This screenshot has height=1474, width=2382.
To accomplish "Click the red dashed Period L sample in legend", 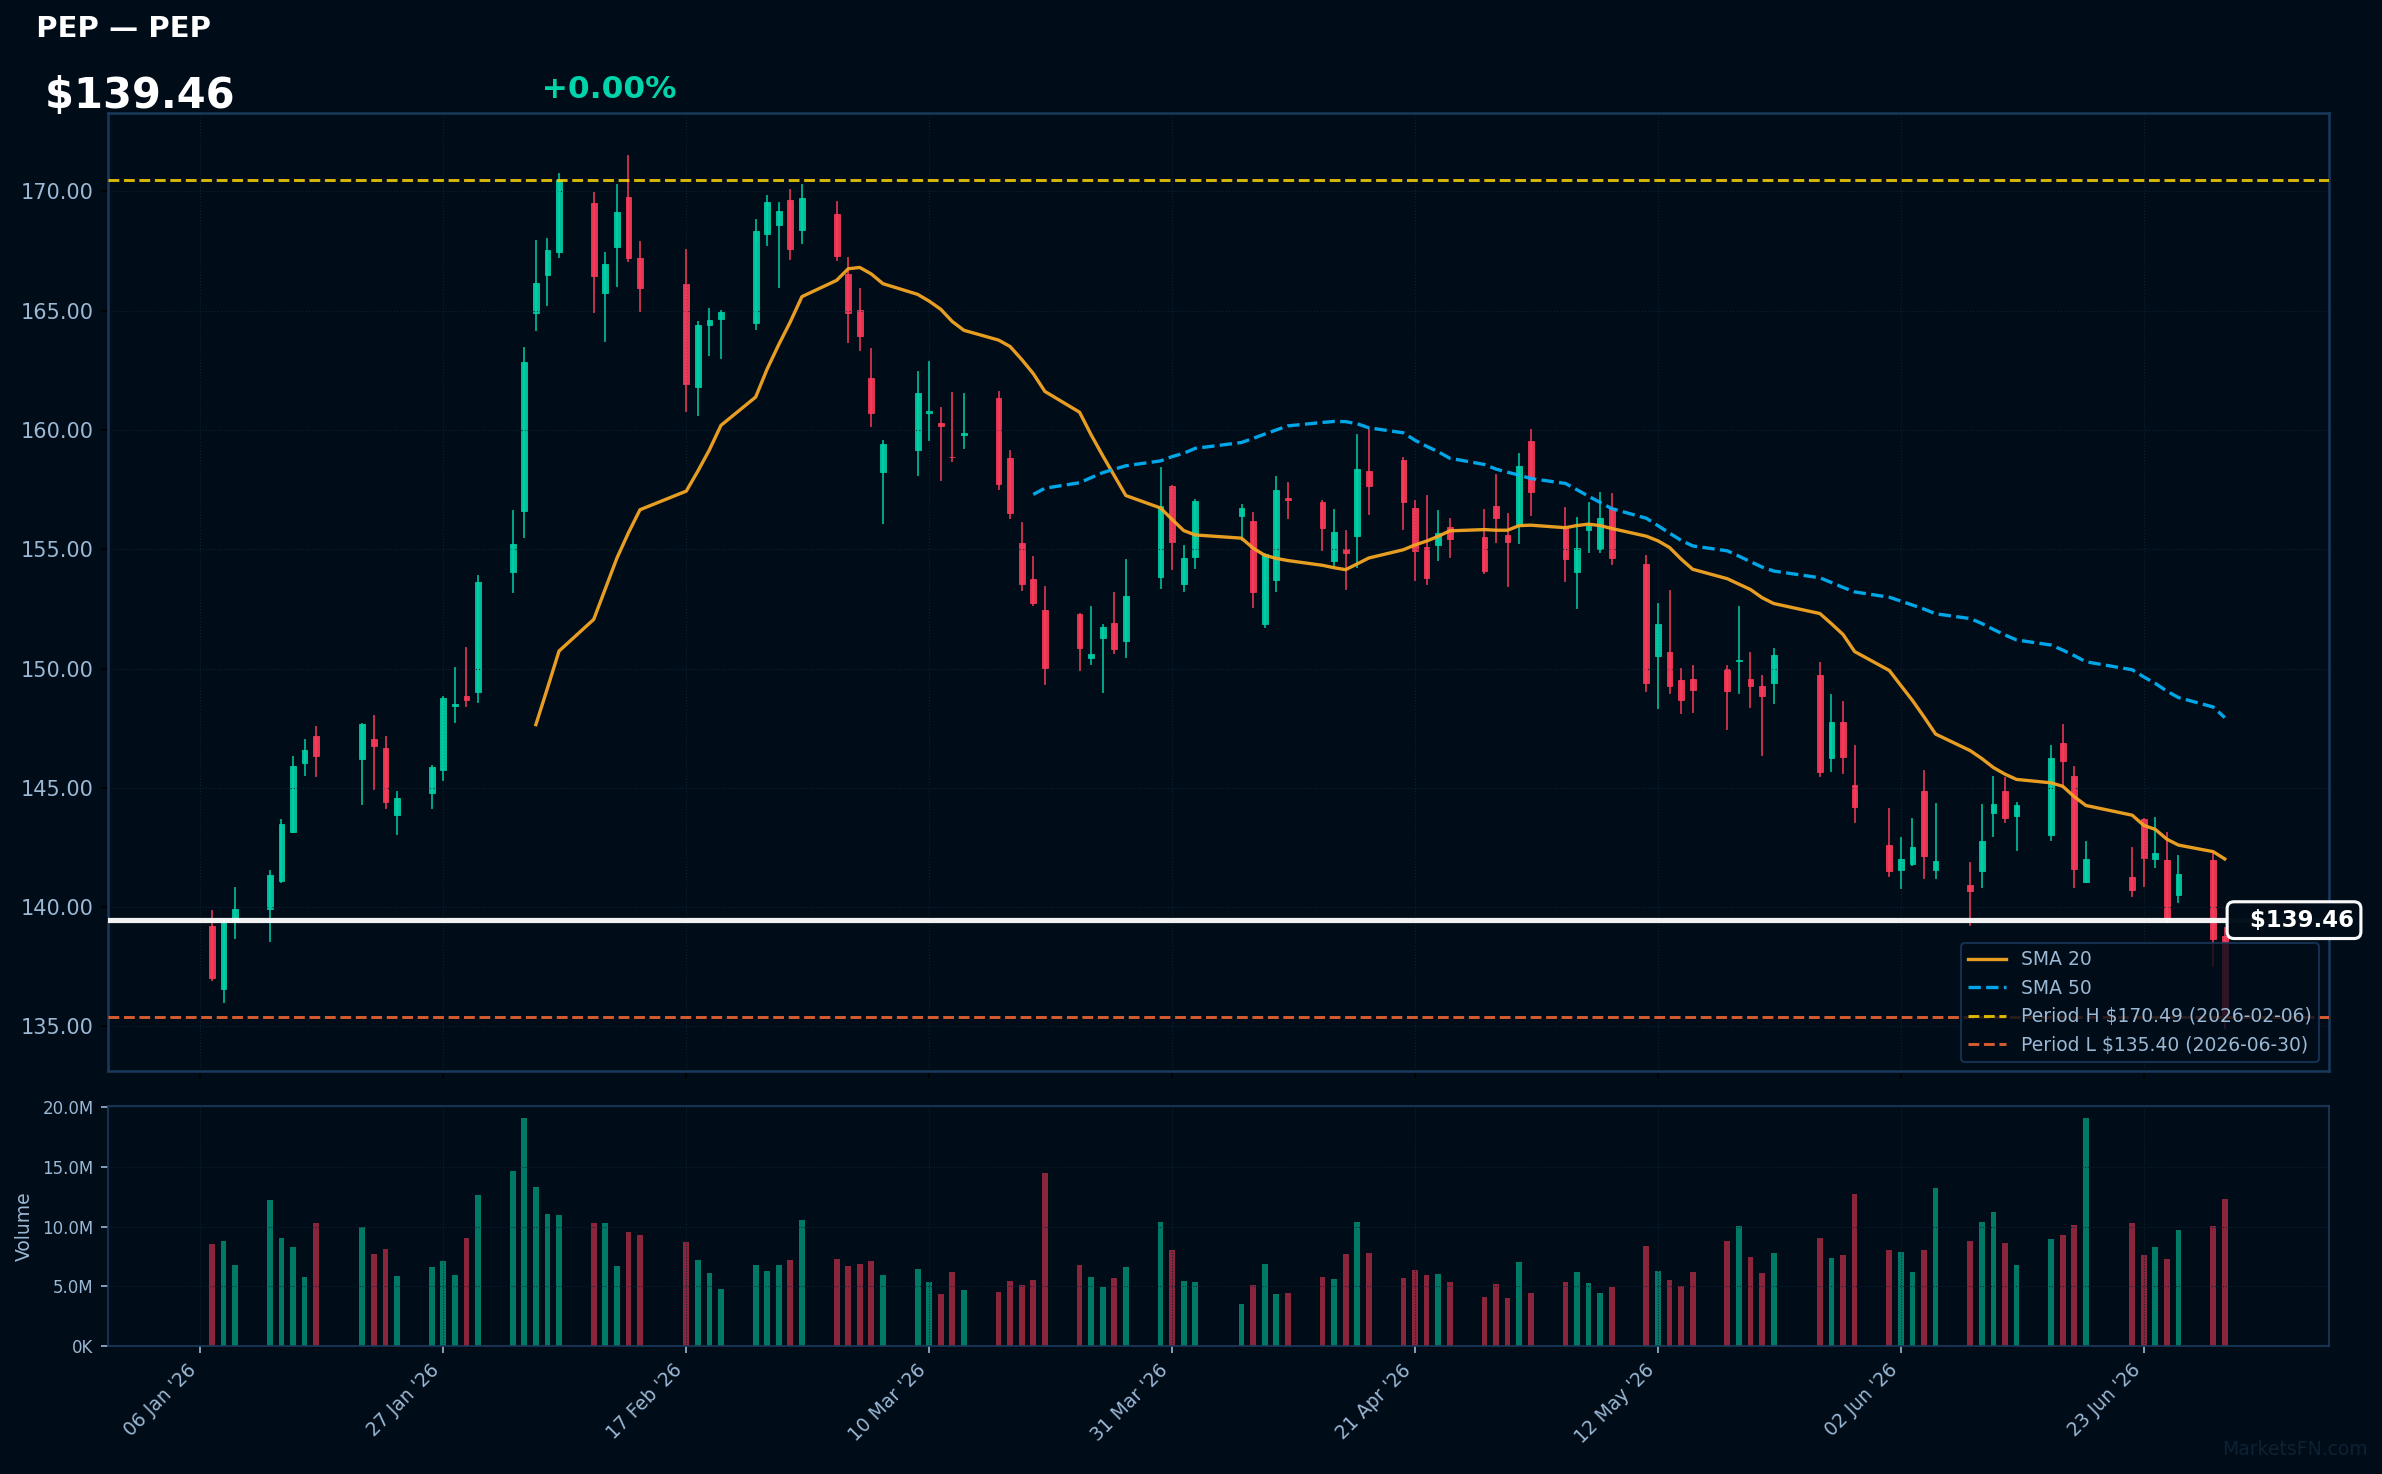I will click(x=1987, y=1046).
